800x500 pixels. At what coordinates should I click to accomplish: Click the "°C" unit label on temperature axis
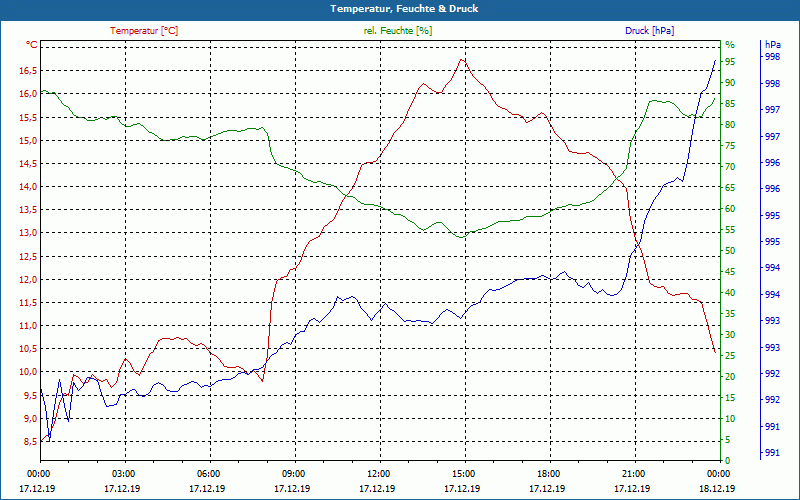click(x=32, y=45)
